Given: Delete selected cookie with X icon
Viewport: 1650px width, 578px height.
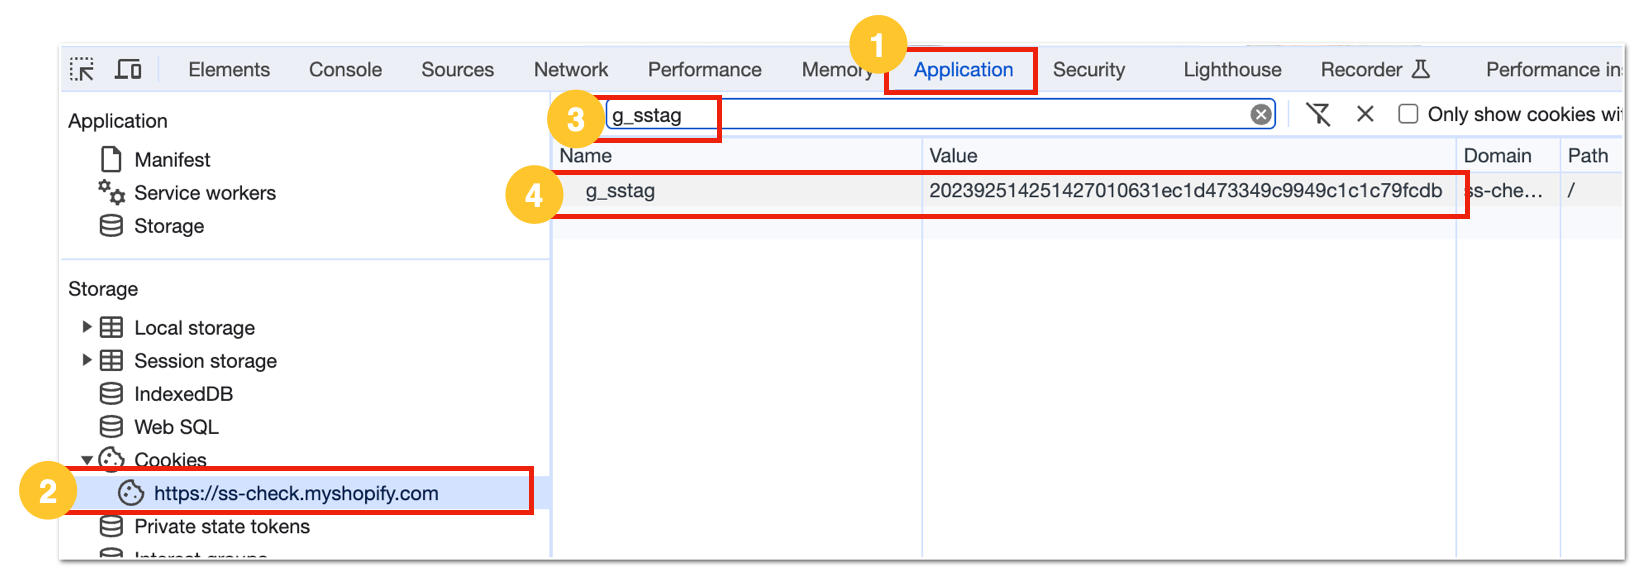Looking at the screenshot, I should pyautogui.click(x=1365, y=114).
